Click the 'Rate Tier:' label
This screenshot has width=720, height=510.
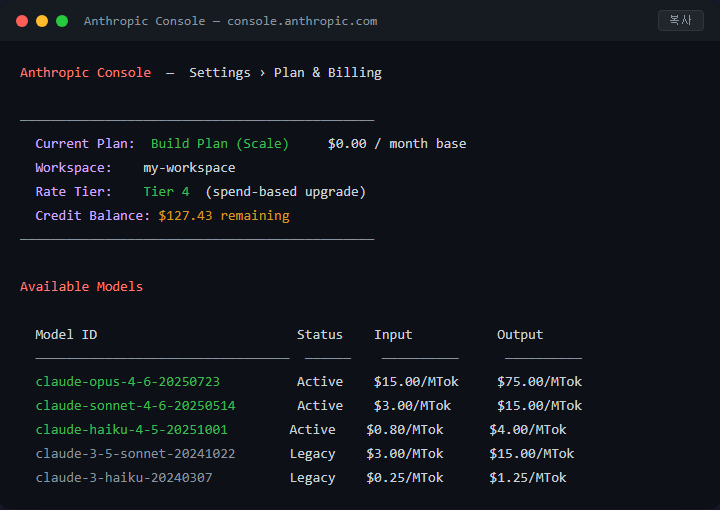tap(73, 191)
